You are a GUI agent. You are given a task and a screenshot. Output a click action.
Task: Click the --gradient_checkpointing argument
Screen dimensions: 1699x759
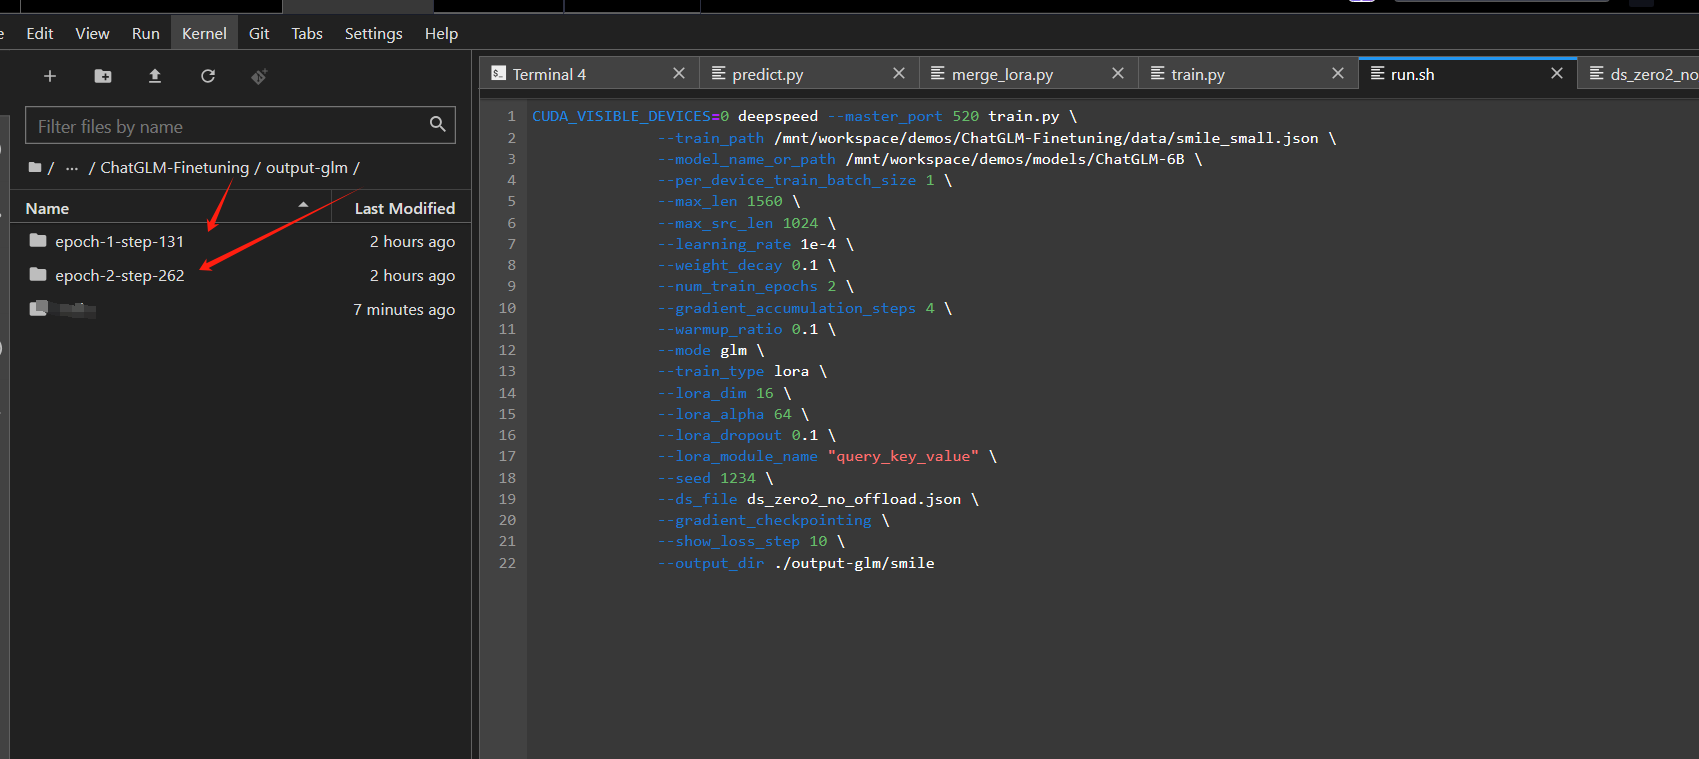tap(764, 520)
